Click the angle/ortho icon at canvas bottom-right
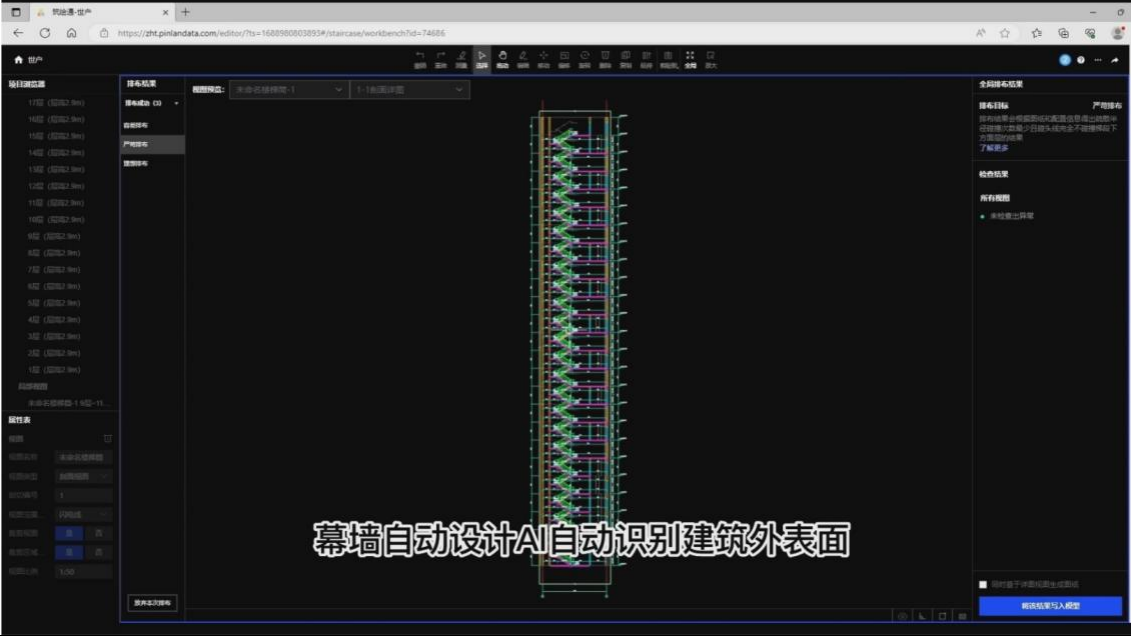The image size is (1131, 636). pos(922,616)
